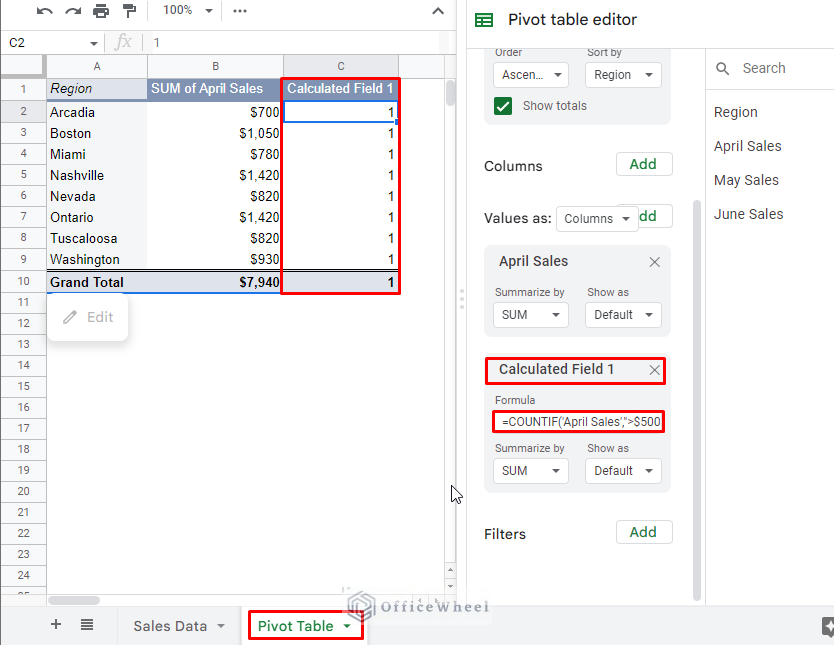
Task: Open Summarize by dropdown under April Sales
Action: (x=530, y=315)
